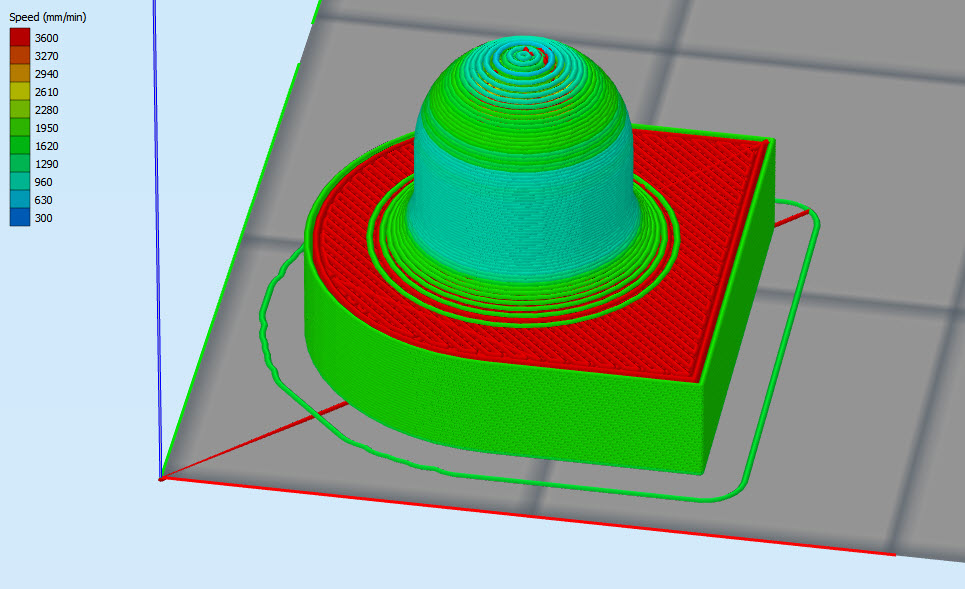
Task: Click the 1290 legend color swatch
Action: tap(20, 163)
